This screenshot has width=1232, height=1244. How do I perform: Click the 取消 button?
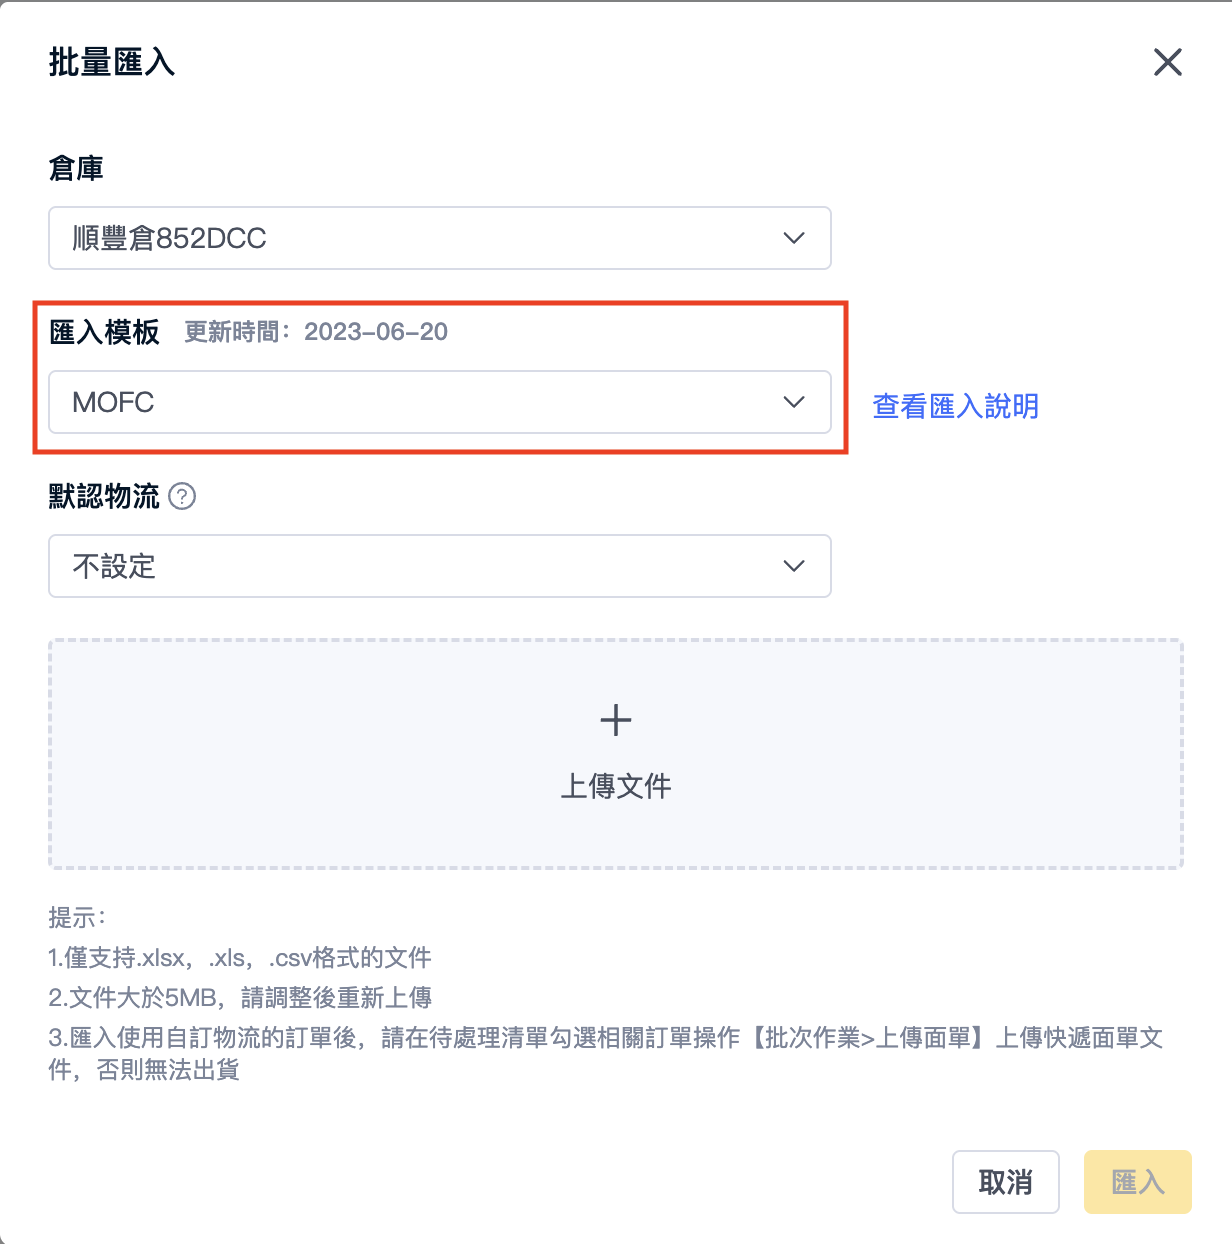coord(1006,1182)
